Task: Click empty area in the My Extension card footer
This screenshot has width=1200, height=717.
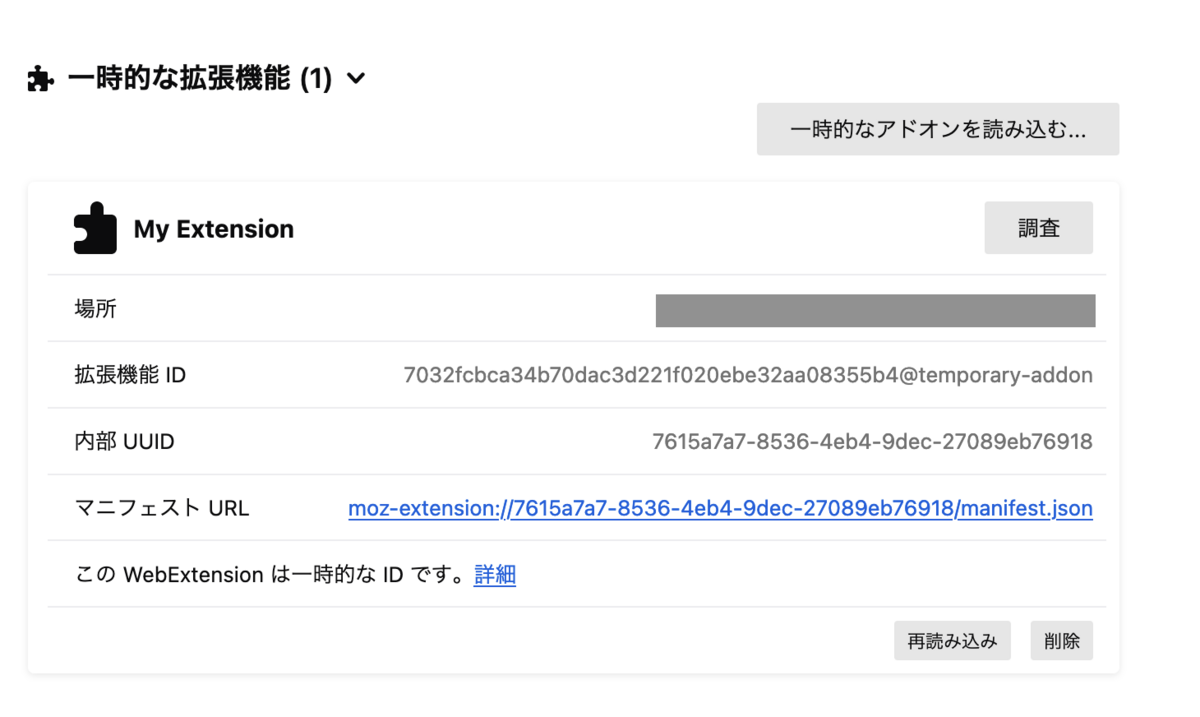Action: (x=470, y=641)
